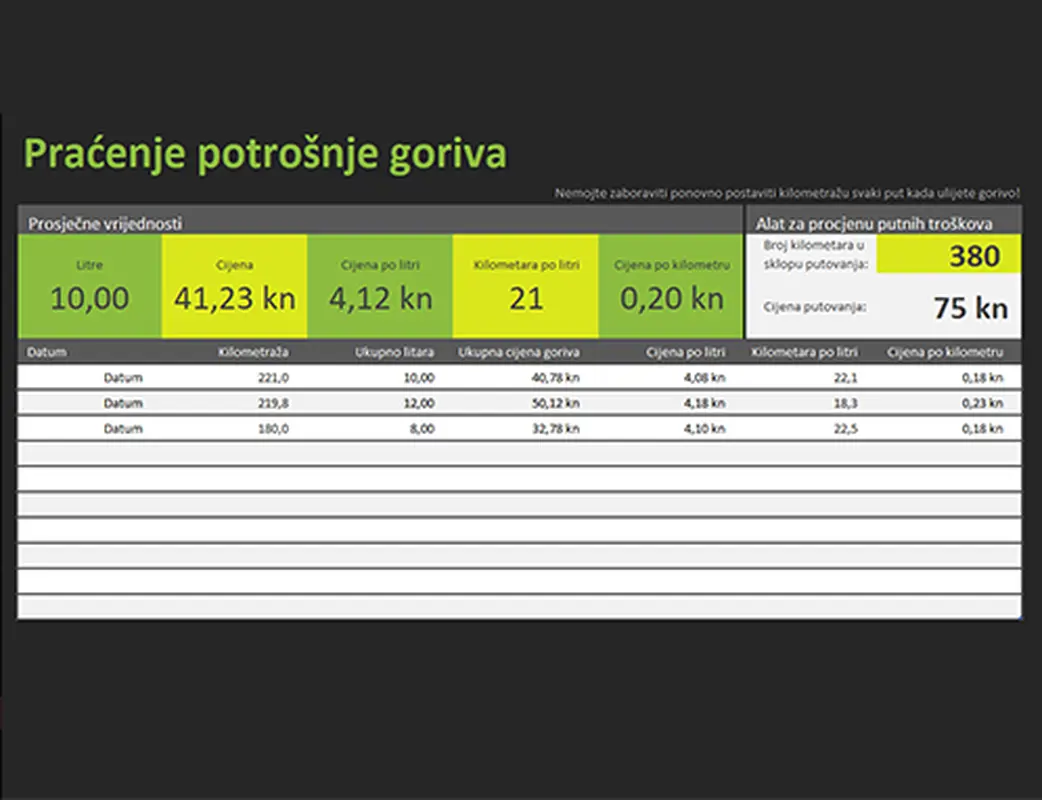Click the Praćenje potrošnje goriva title
This screenshot has height=800, width=1042.
pyautogui.click(x=265, y=153)
